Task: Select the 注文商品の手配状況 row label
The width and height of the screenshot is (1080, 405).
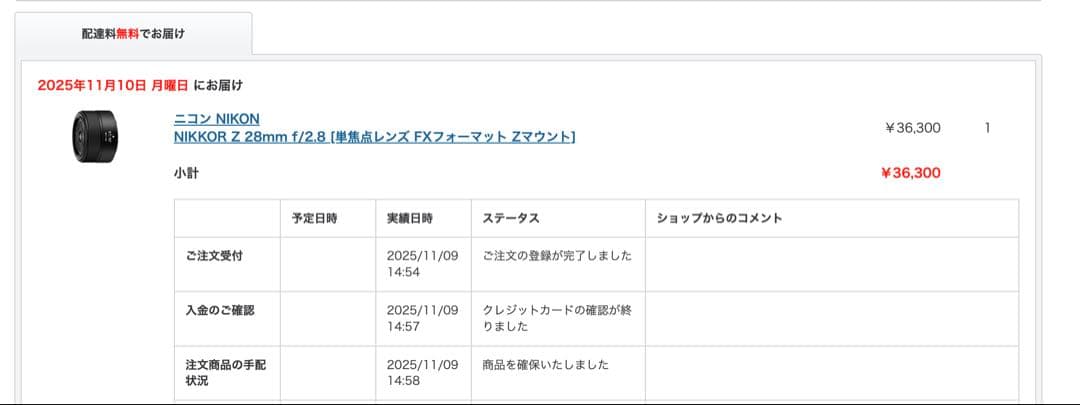Action: tap(219, 373)
